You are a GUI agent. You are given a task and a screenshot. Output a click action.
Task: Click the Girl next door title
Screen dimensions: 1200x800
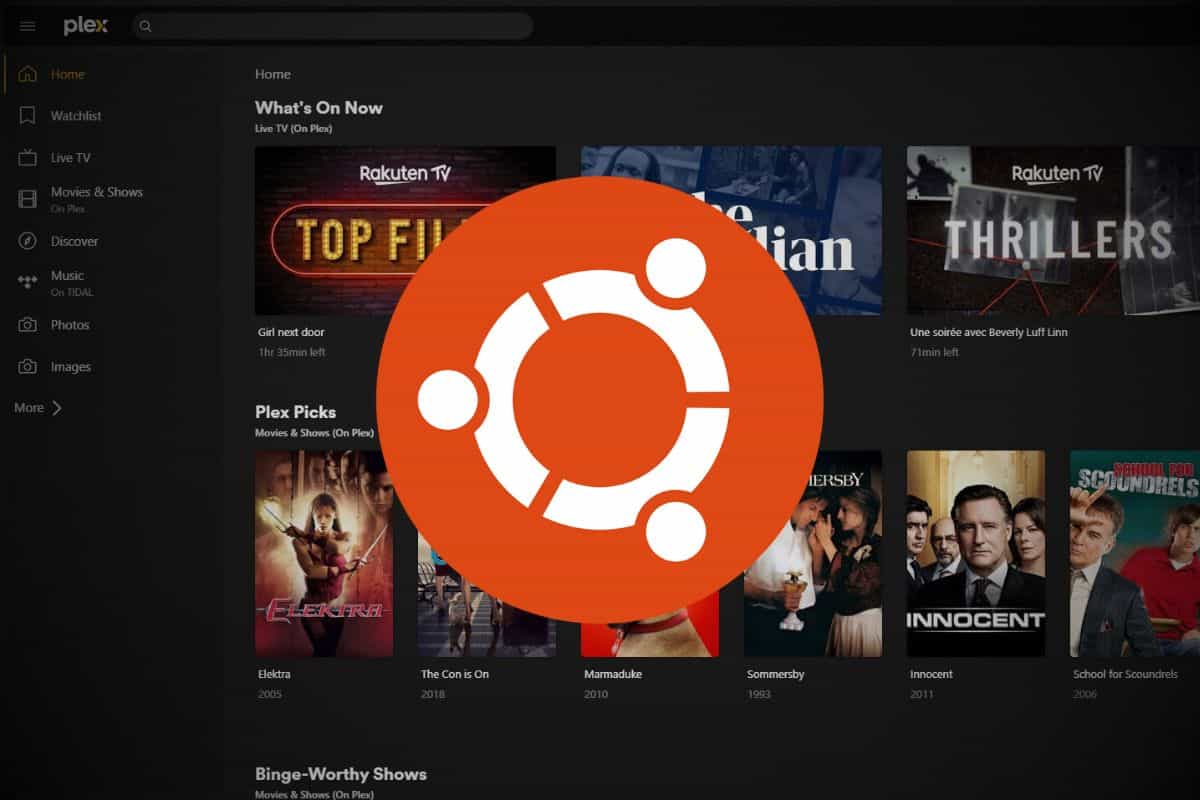(x=291, y=332)
